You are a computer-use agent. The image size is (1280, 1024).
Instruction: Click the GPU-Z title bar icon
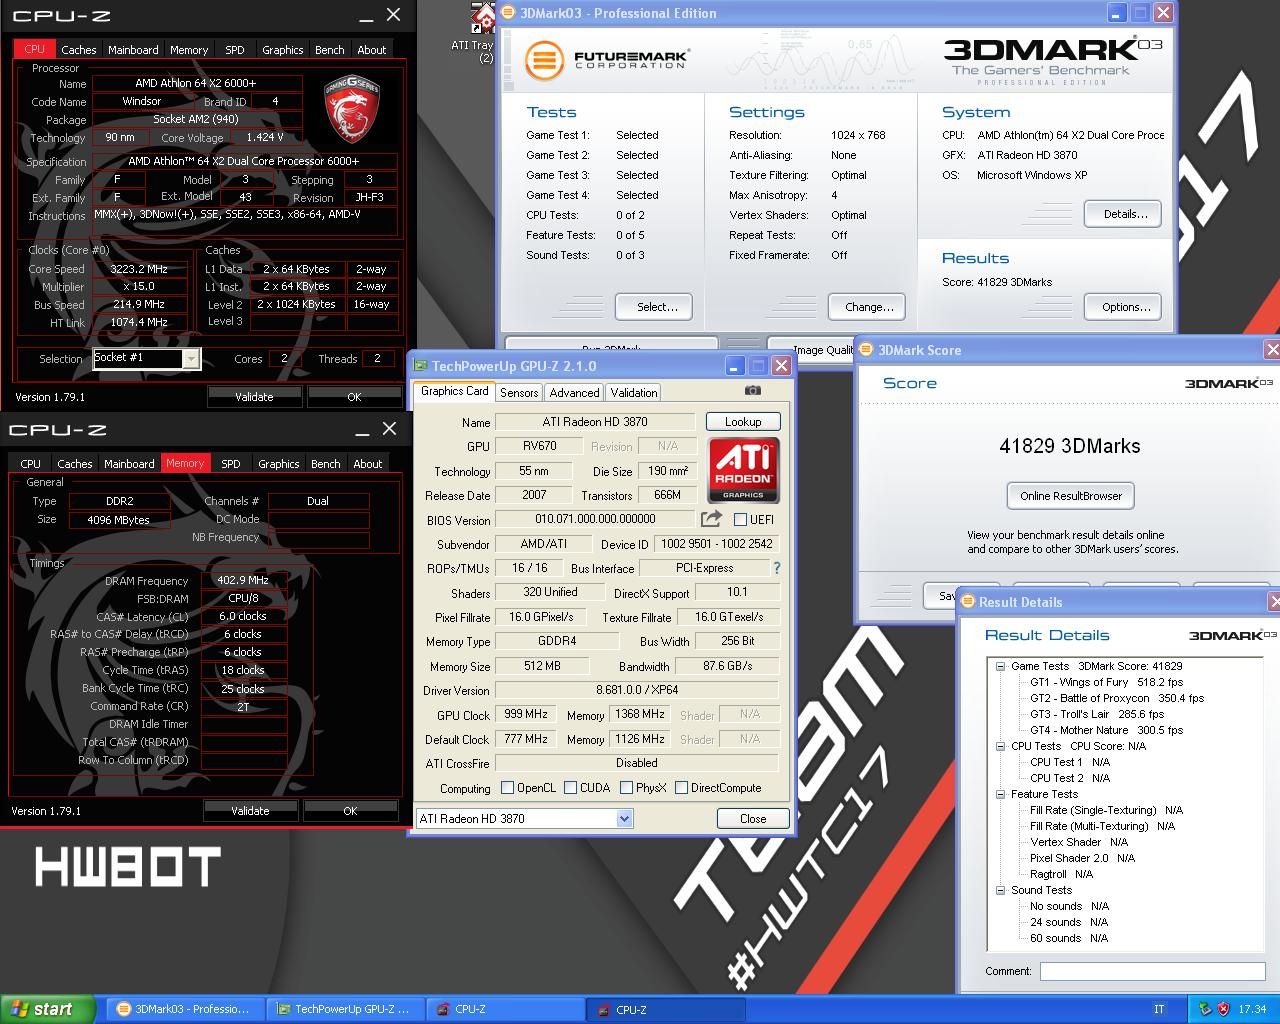coord(420,366)
